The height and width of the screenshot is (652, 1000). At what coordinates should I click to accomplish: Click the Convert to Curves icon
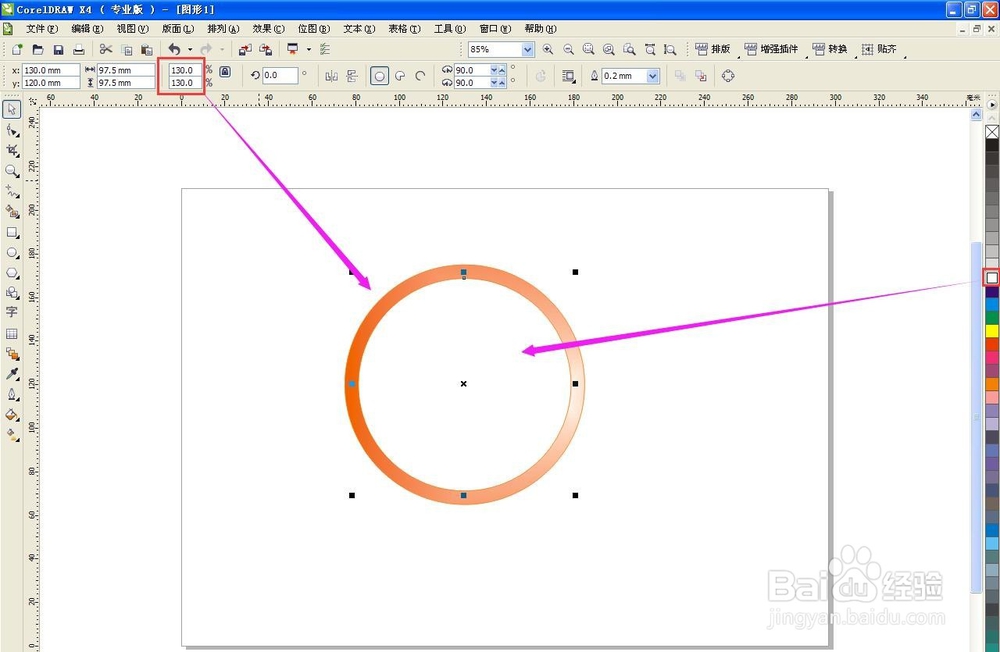pyautogui.click(x=728, y=76)
